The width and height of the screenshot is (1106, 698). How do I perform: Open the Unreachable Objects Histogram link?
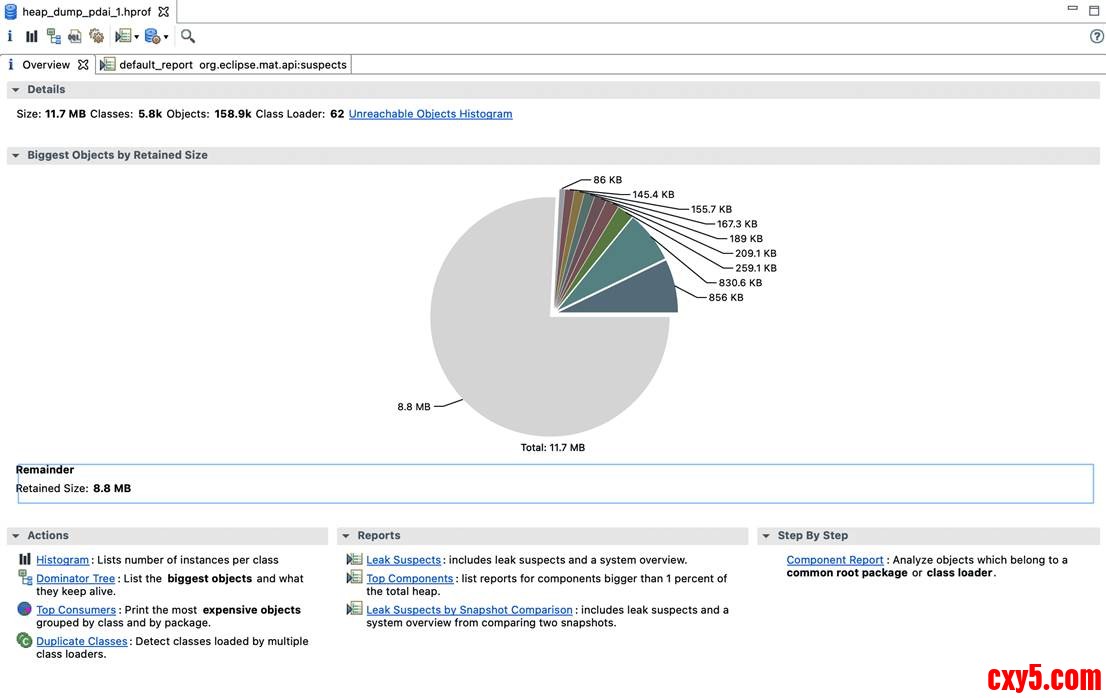pos(430,114)
